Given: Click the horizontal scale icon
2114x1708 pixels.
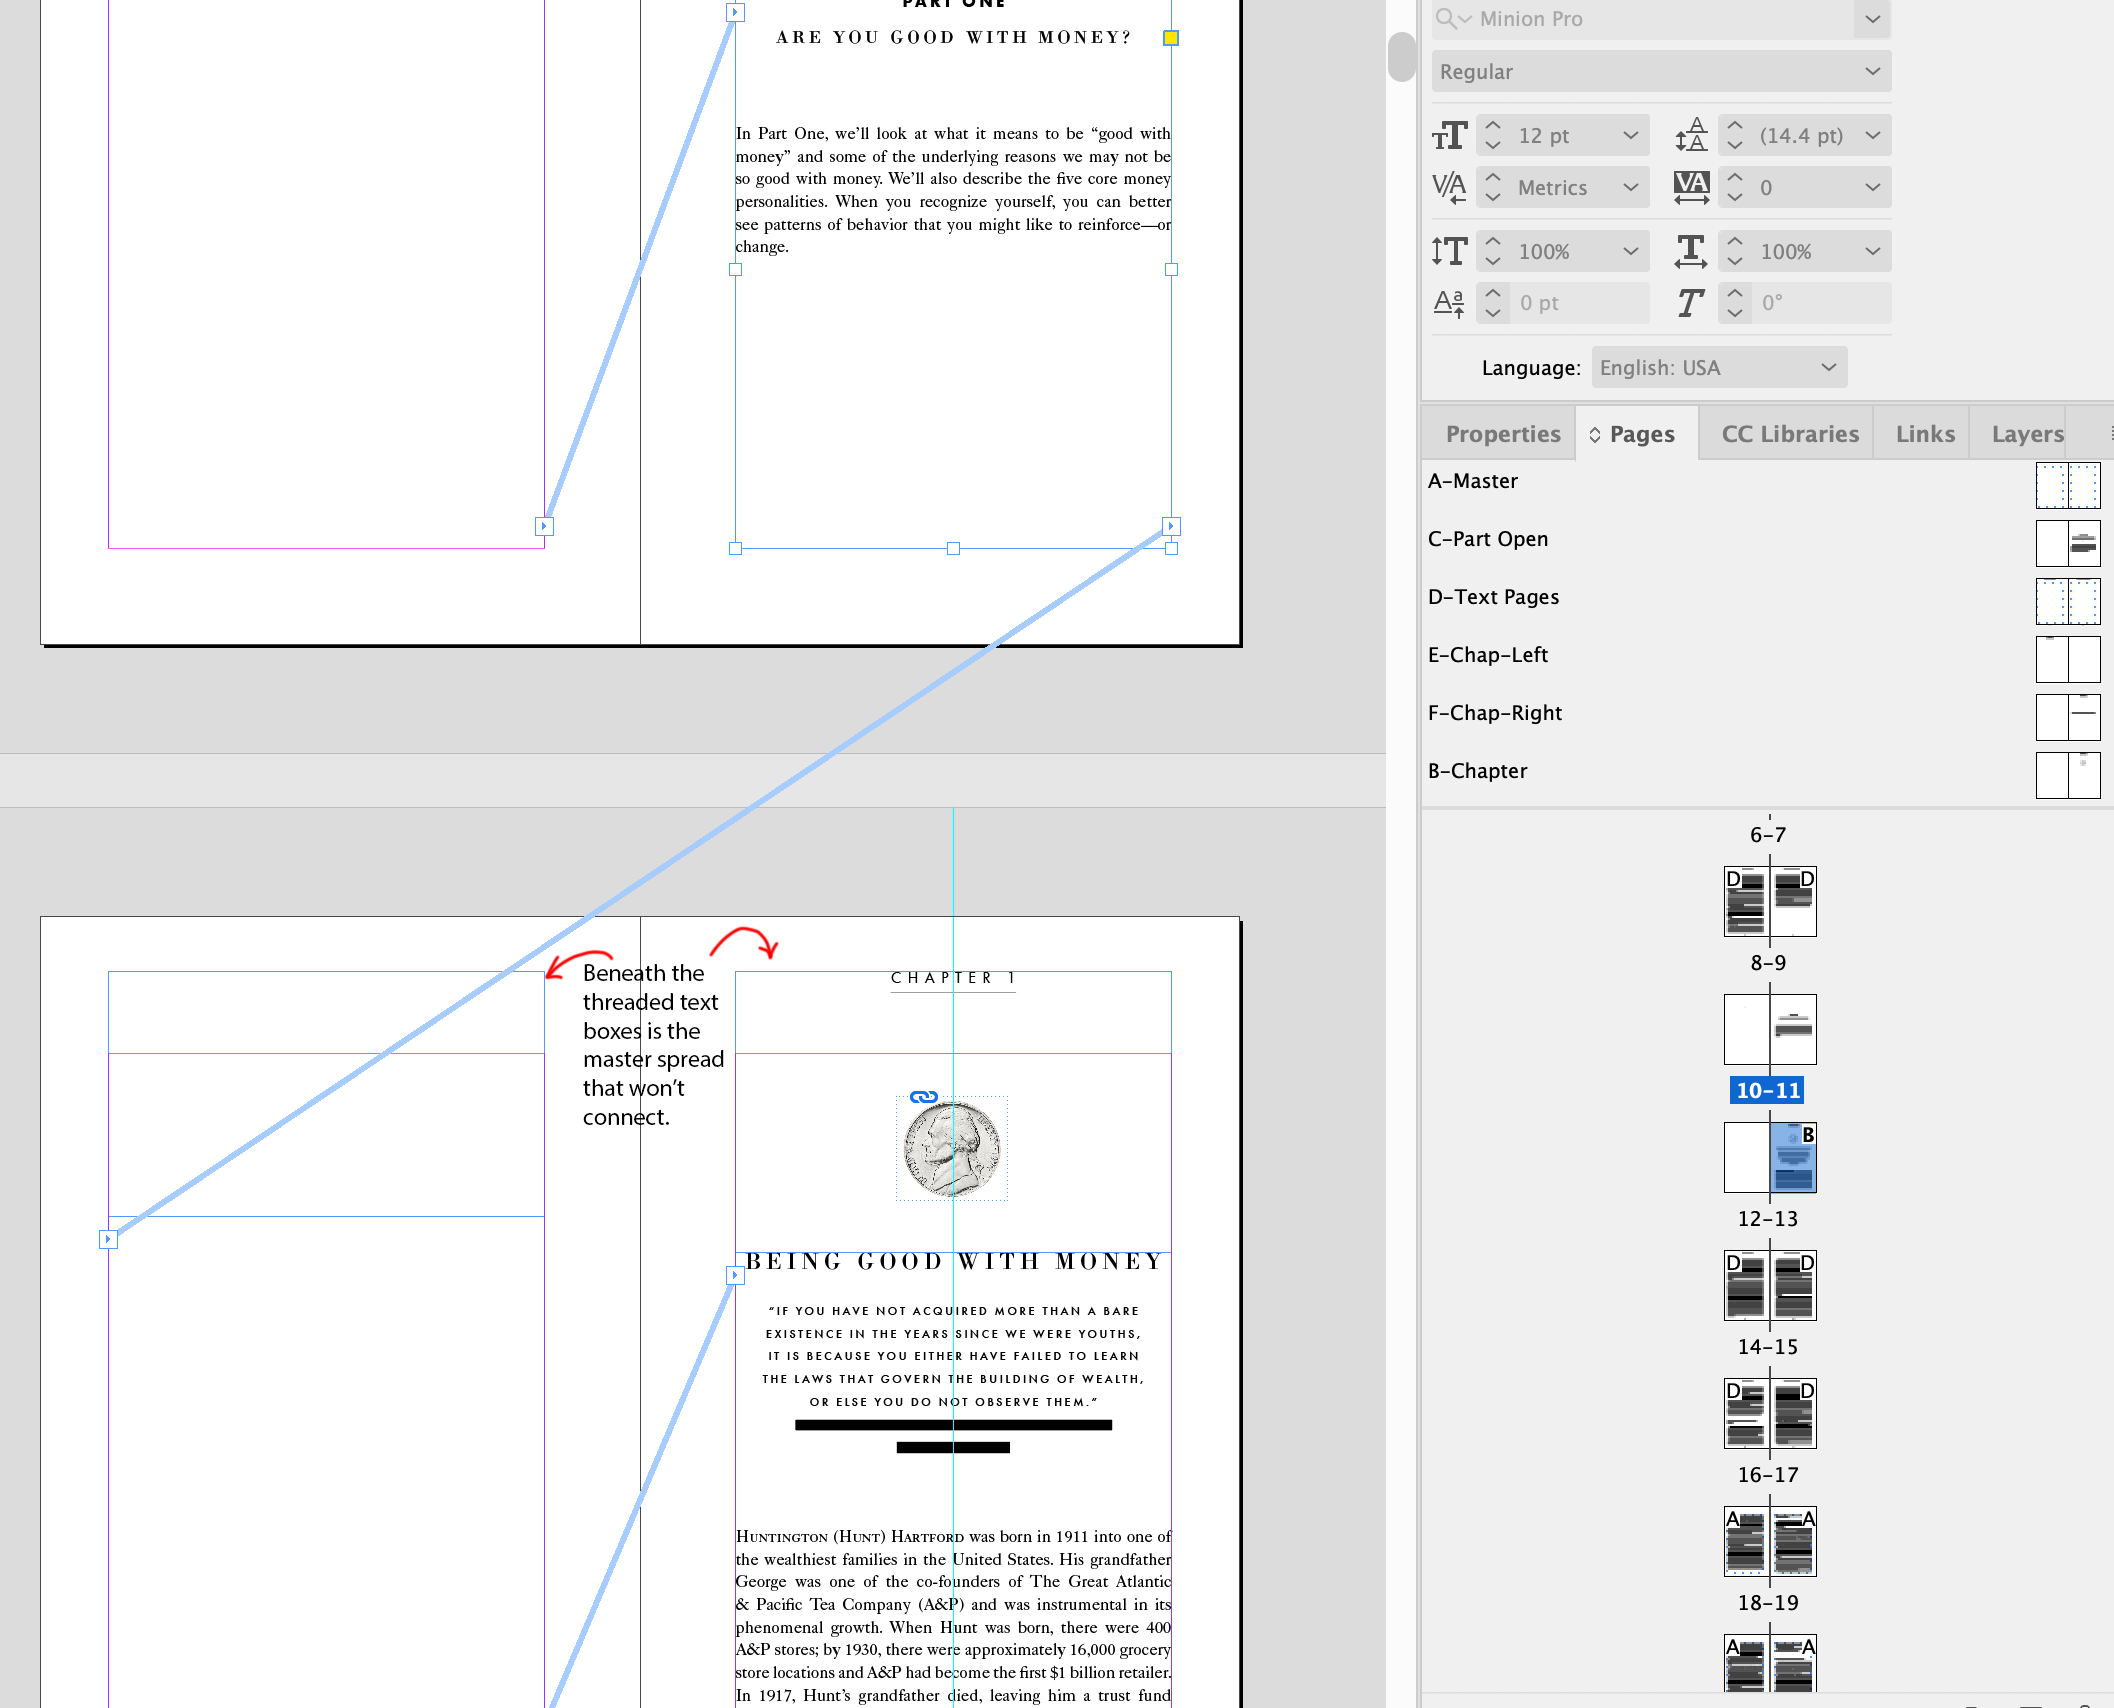Looking at the screenshot, I should pyautogui.click(x=1690, y=251).
